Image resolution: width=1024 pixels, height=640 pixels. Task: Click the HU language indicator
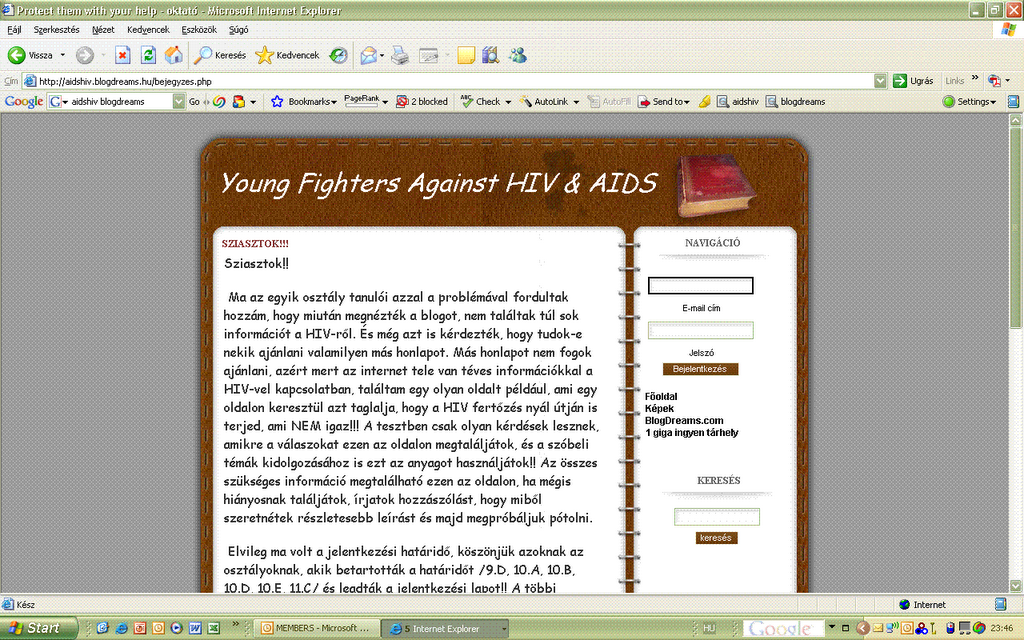pos(709,628)
